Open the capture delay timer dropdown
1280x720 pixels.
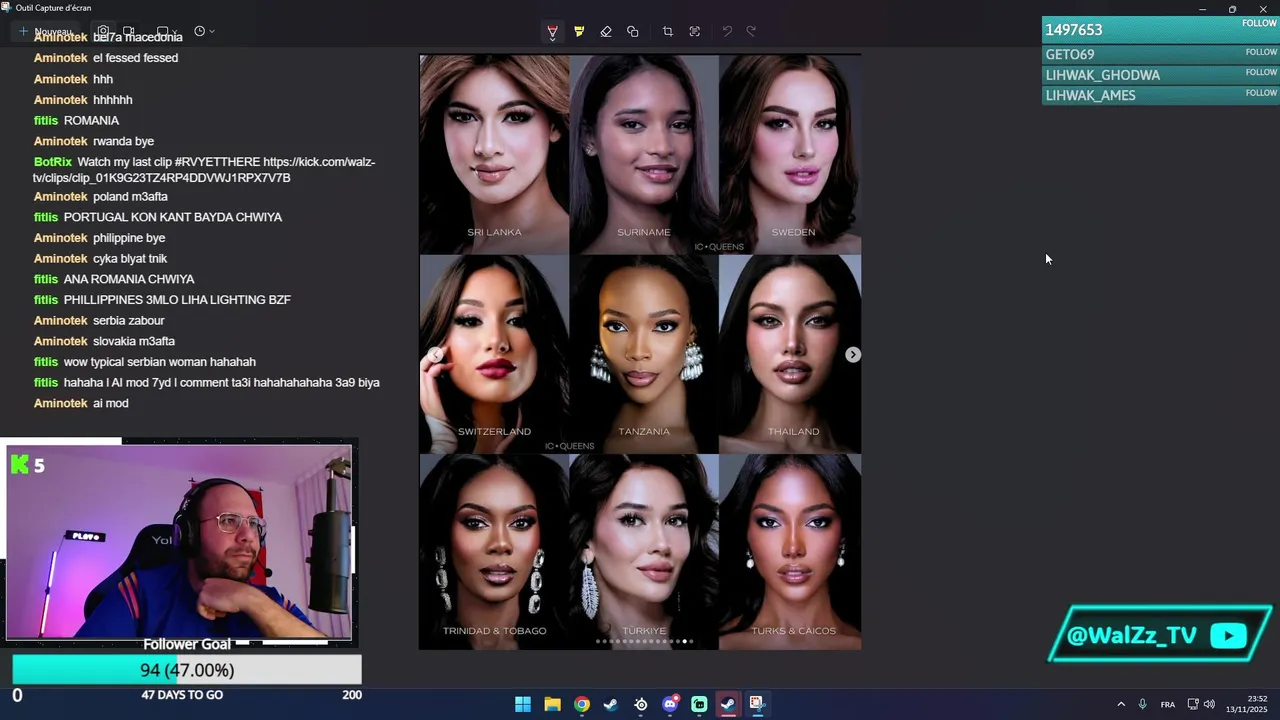204,32
